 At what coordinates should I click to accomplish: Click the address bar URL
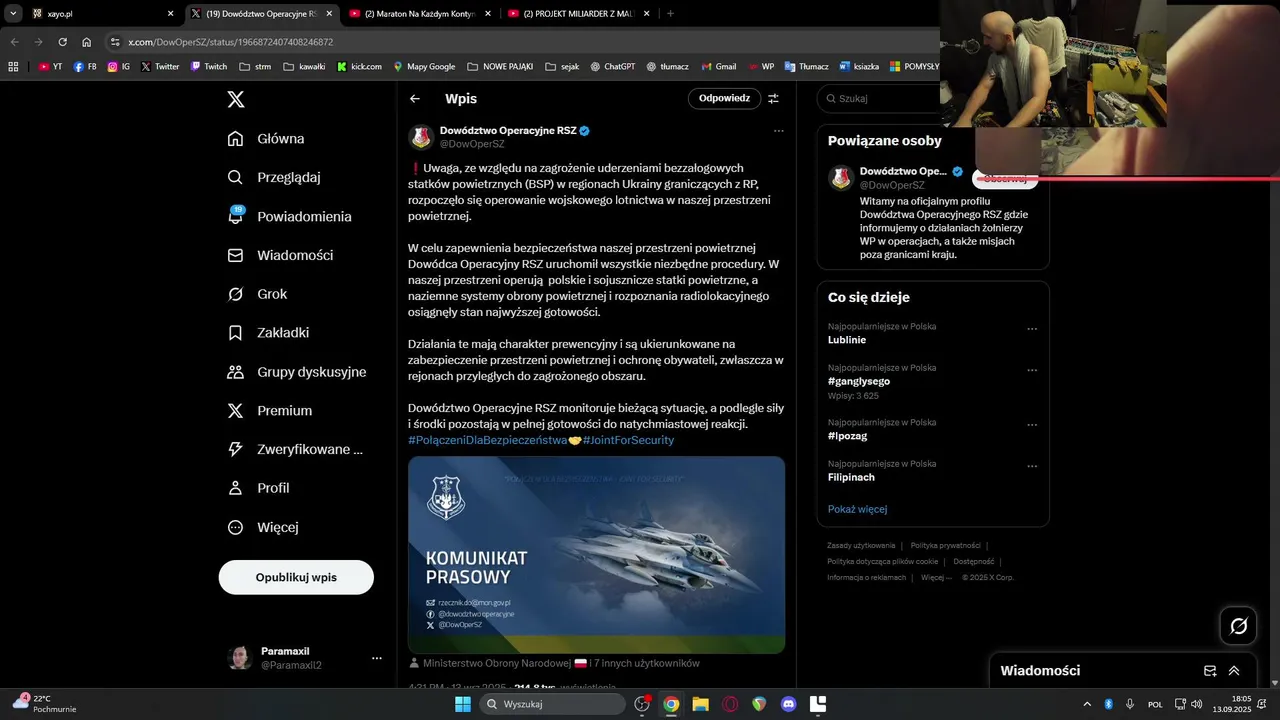point(231,42)
